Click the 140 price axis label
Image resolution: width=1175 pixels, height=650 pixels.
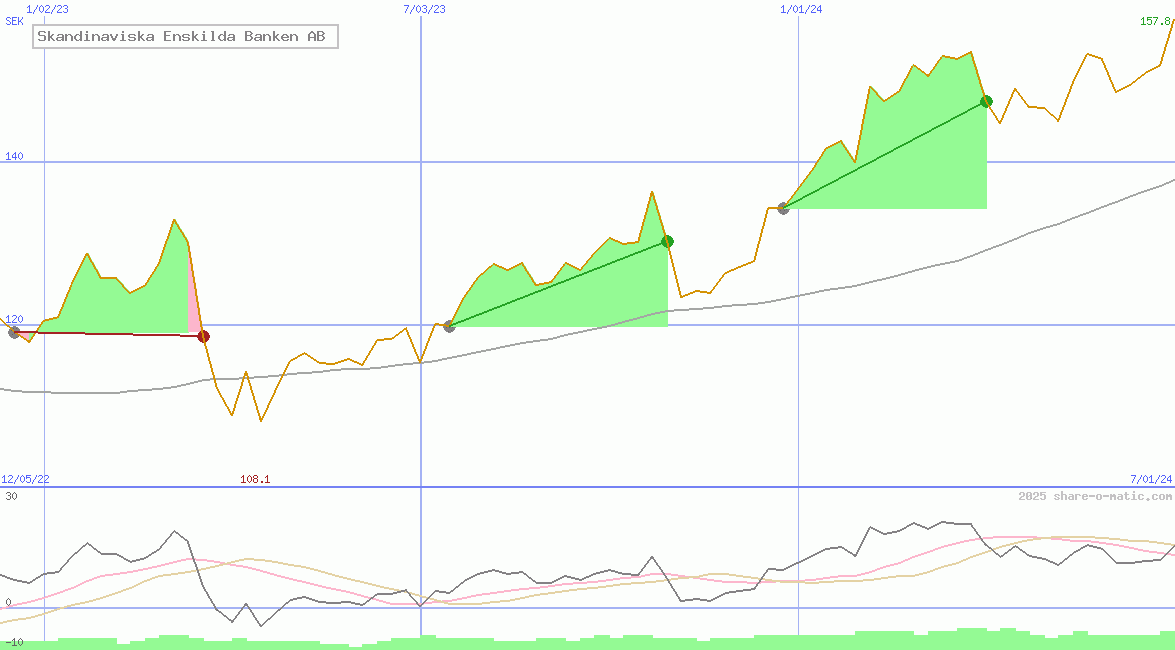14,156
